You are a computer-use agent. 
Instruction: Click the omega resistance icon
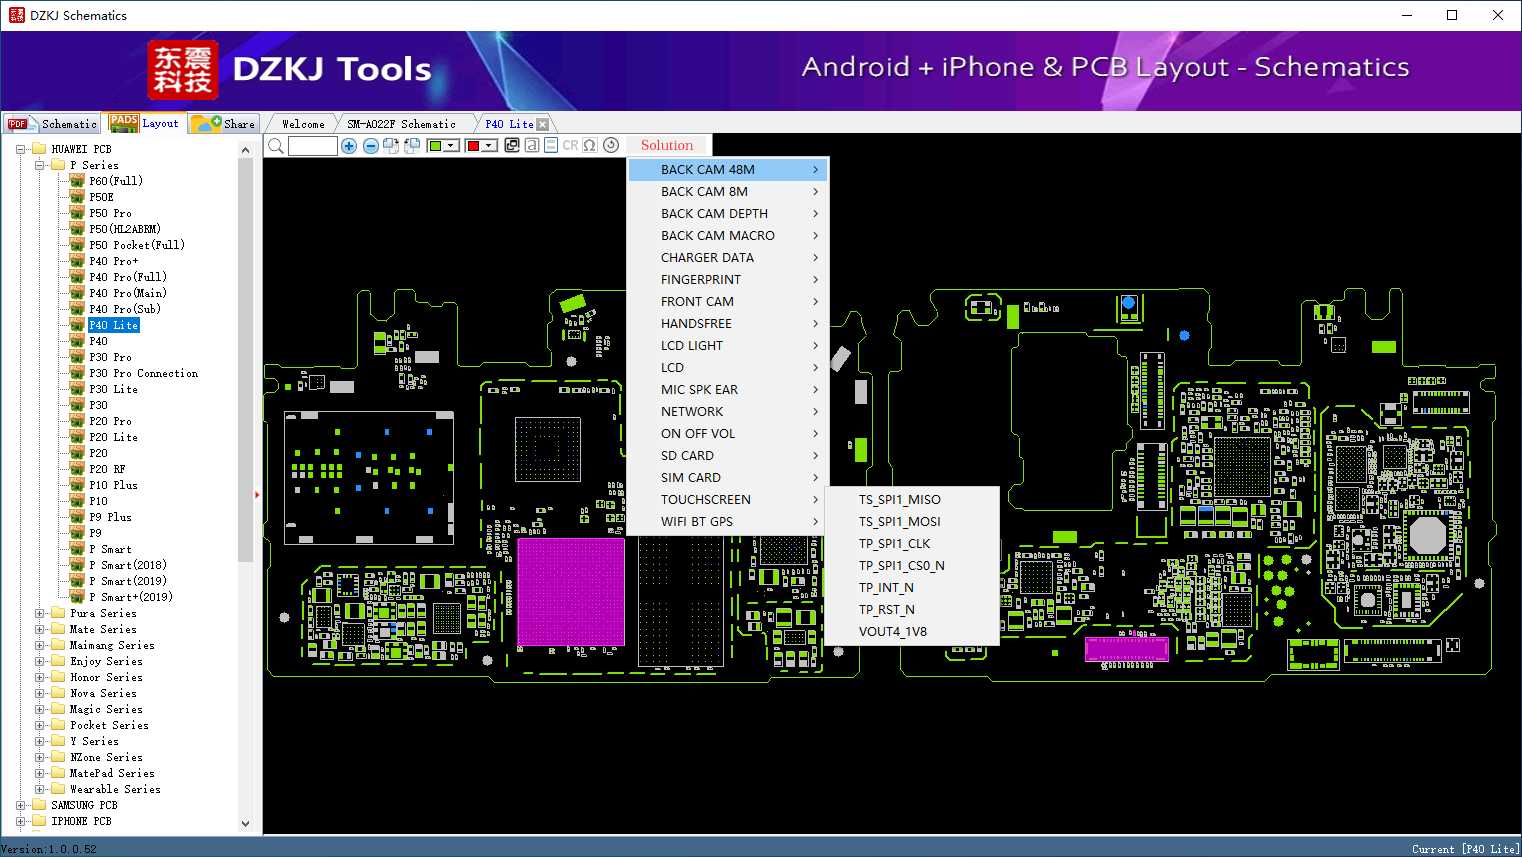pyautogui.click(x=590, y=146)
